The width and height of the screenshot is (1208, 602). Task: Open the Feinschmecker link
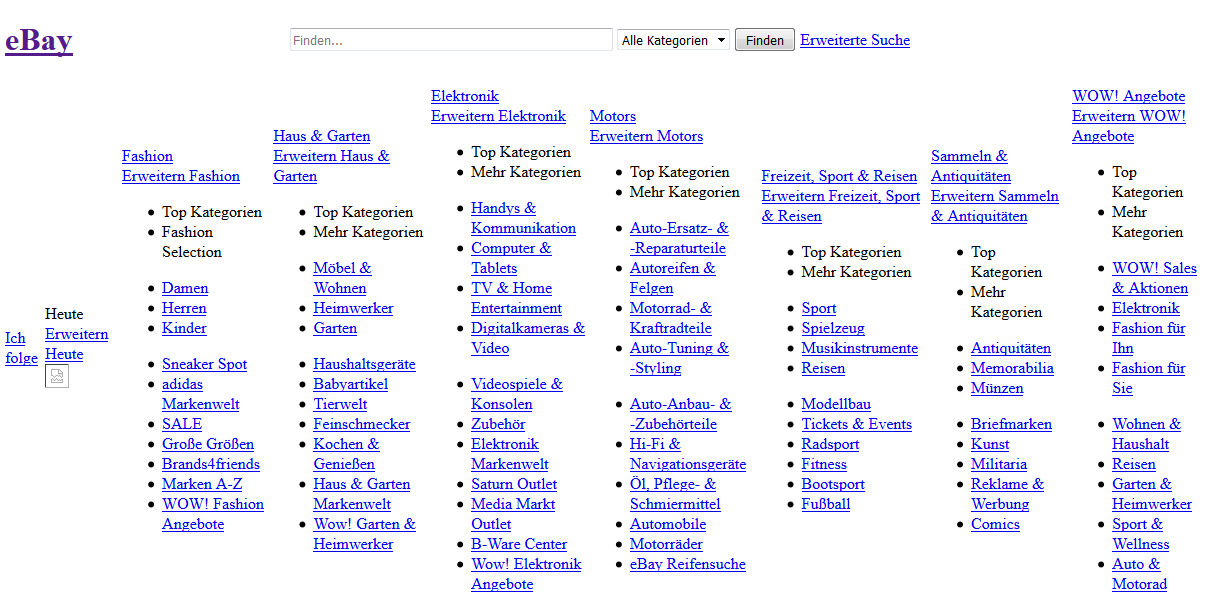point(362,424)
